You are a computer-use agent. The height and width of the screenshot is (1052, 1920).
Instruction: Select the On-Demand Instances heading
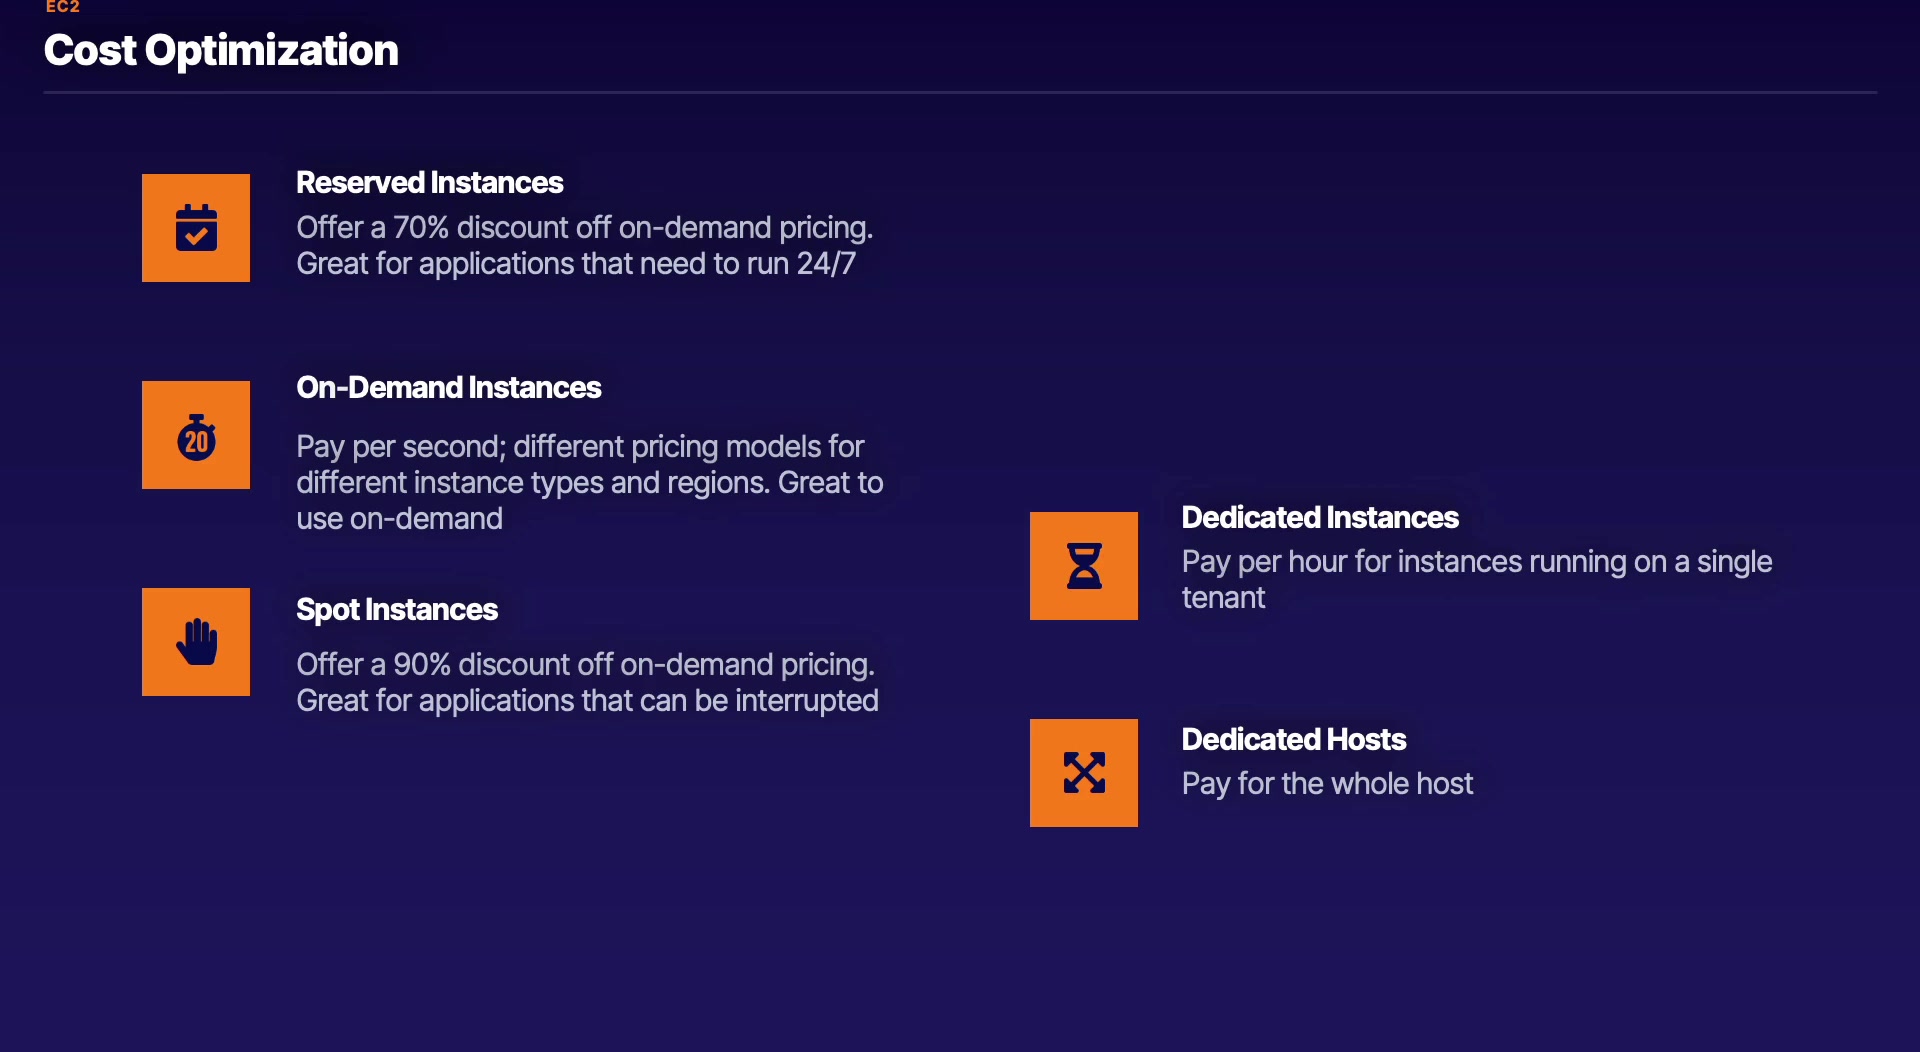pos(448,388)
